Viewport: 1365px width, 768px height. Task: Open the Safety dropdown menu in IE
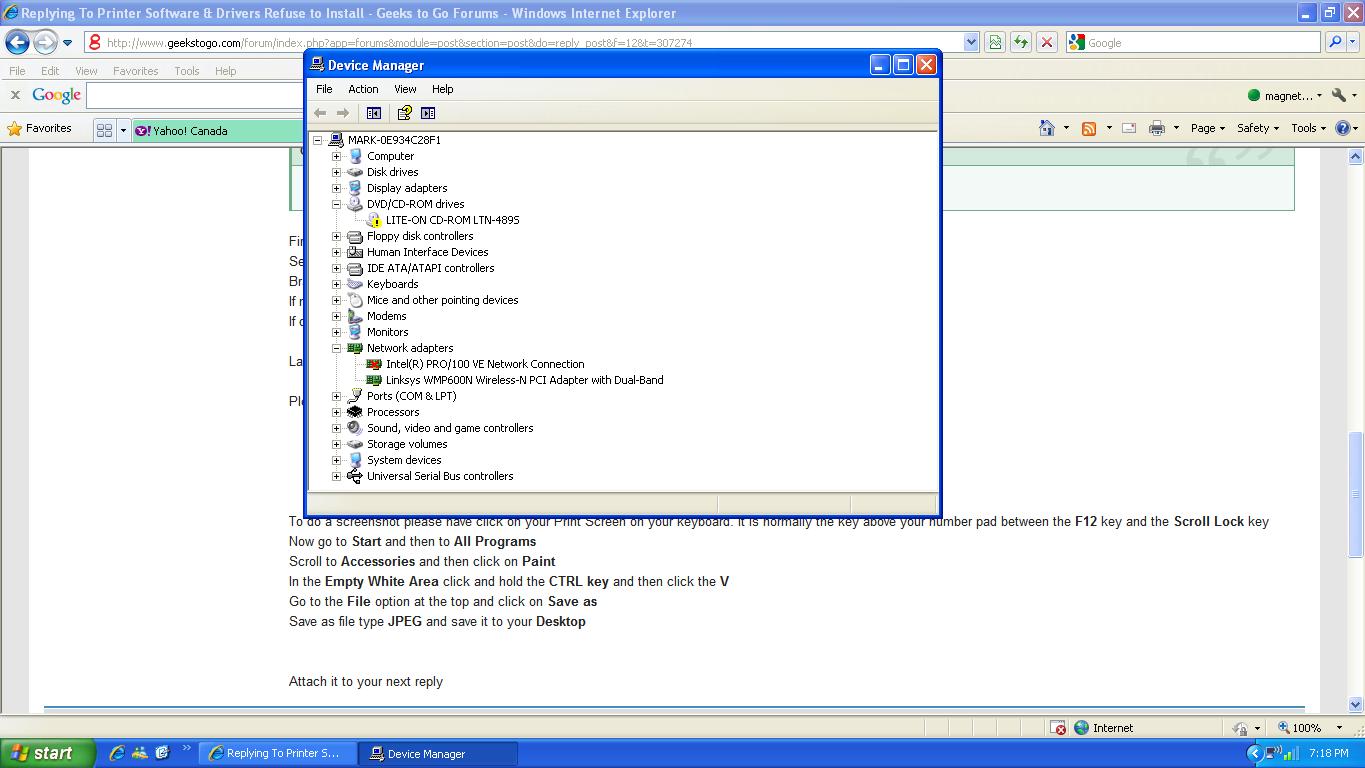(x=1258, y=128)
